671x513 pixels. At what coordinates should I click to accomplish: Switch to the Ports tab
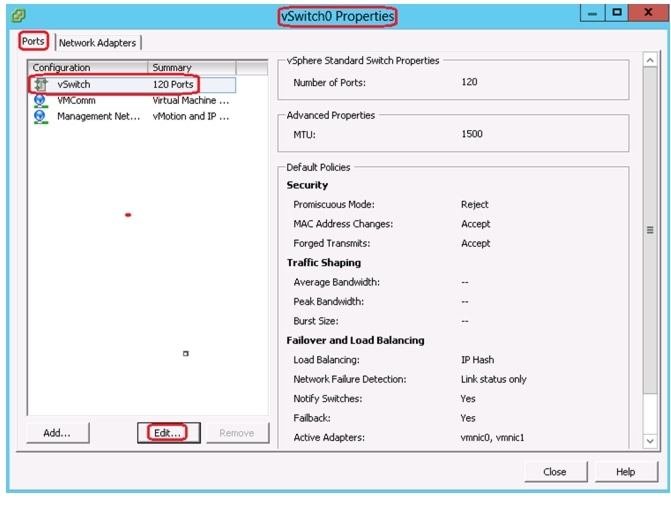[33, 41]
